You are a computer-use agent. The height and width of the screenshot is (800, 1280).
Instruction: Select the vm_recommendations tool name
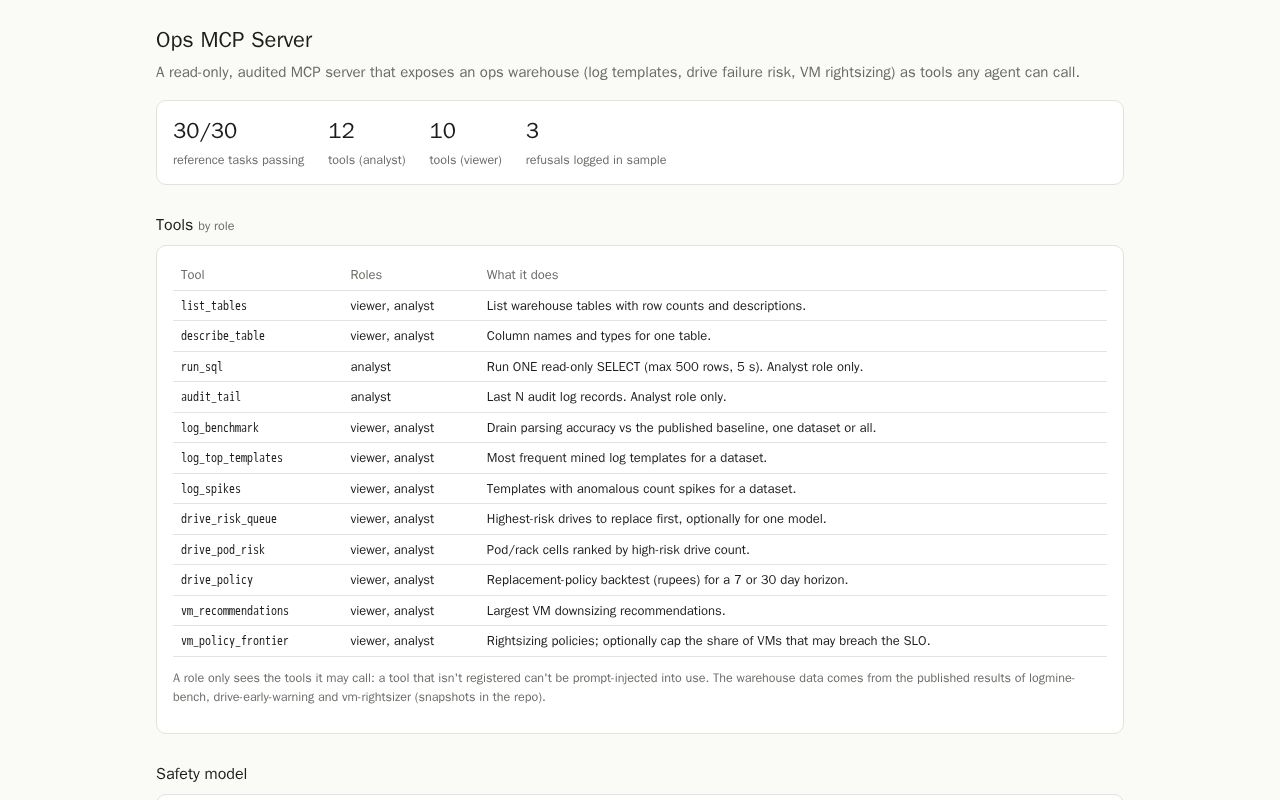point(235,611)
